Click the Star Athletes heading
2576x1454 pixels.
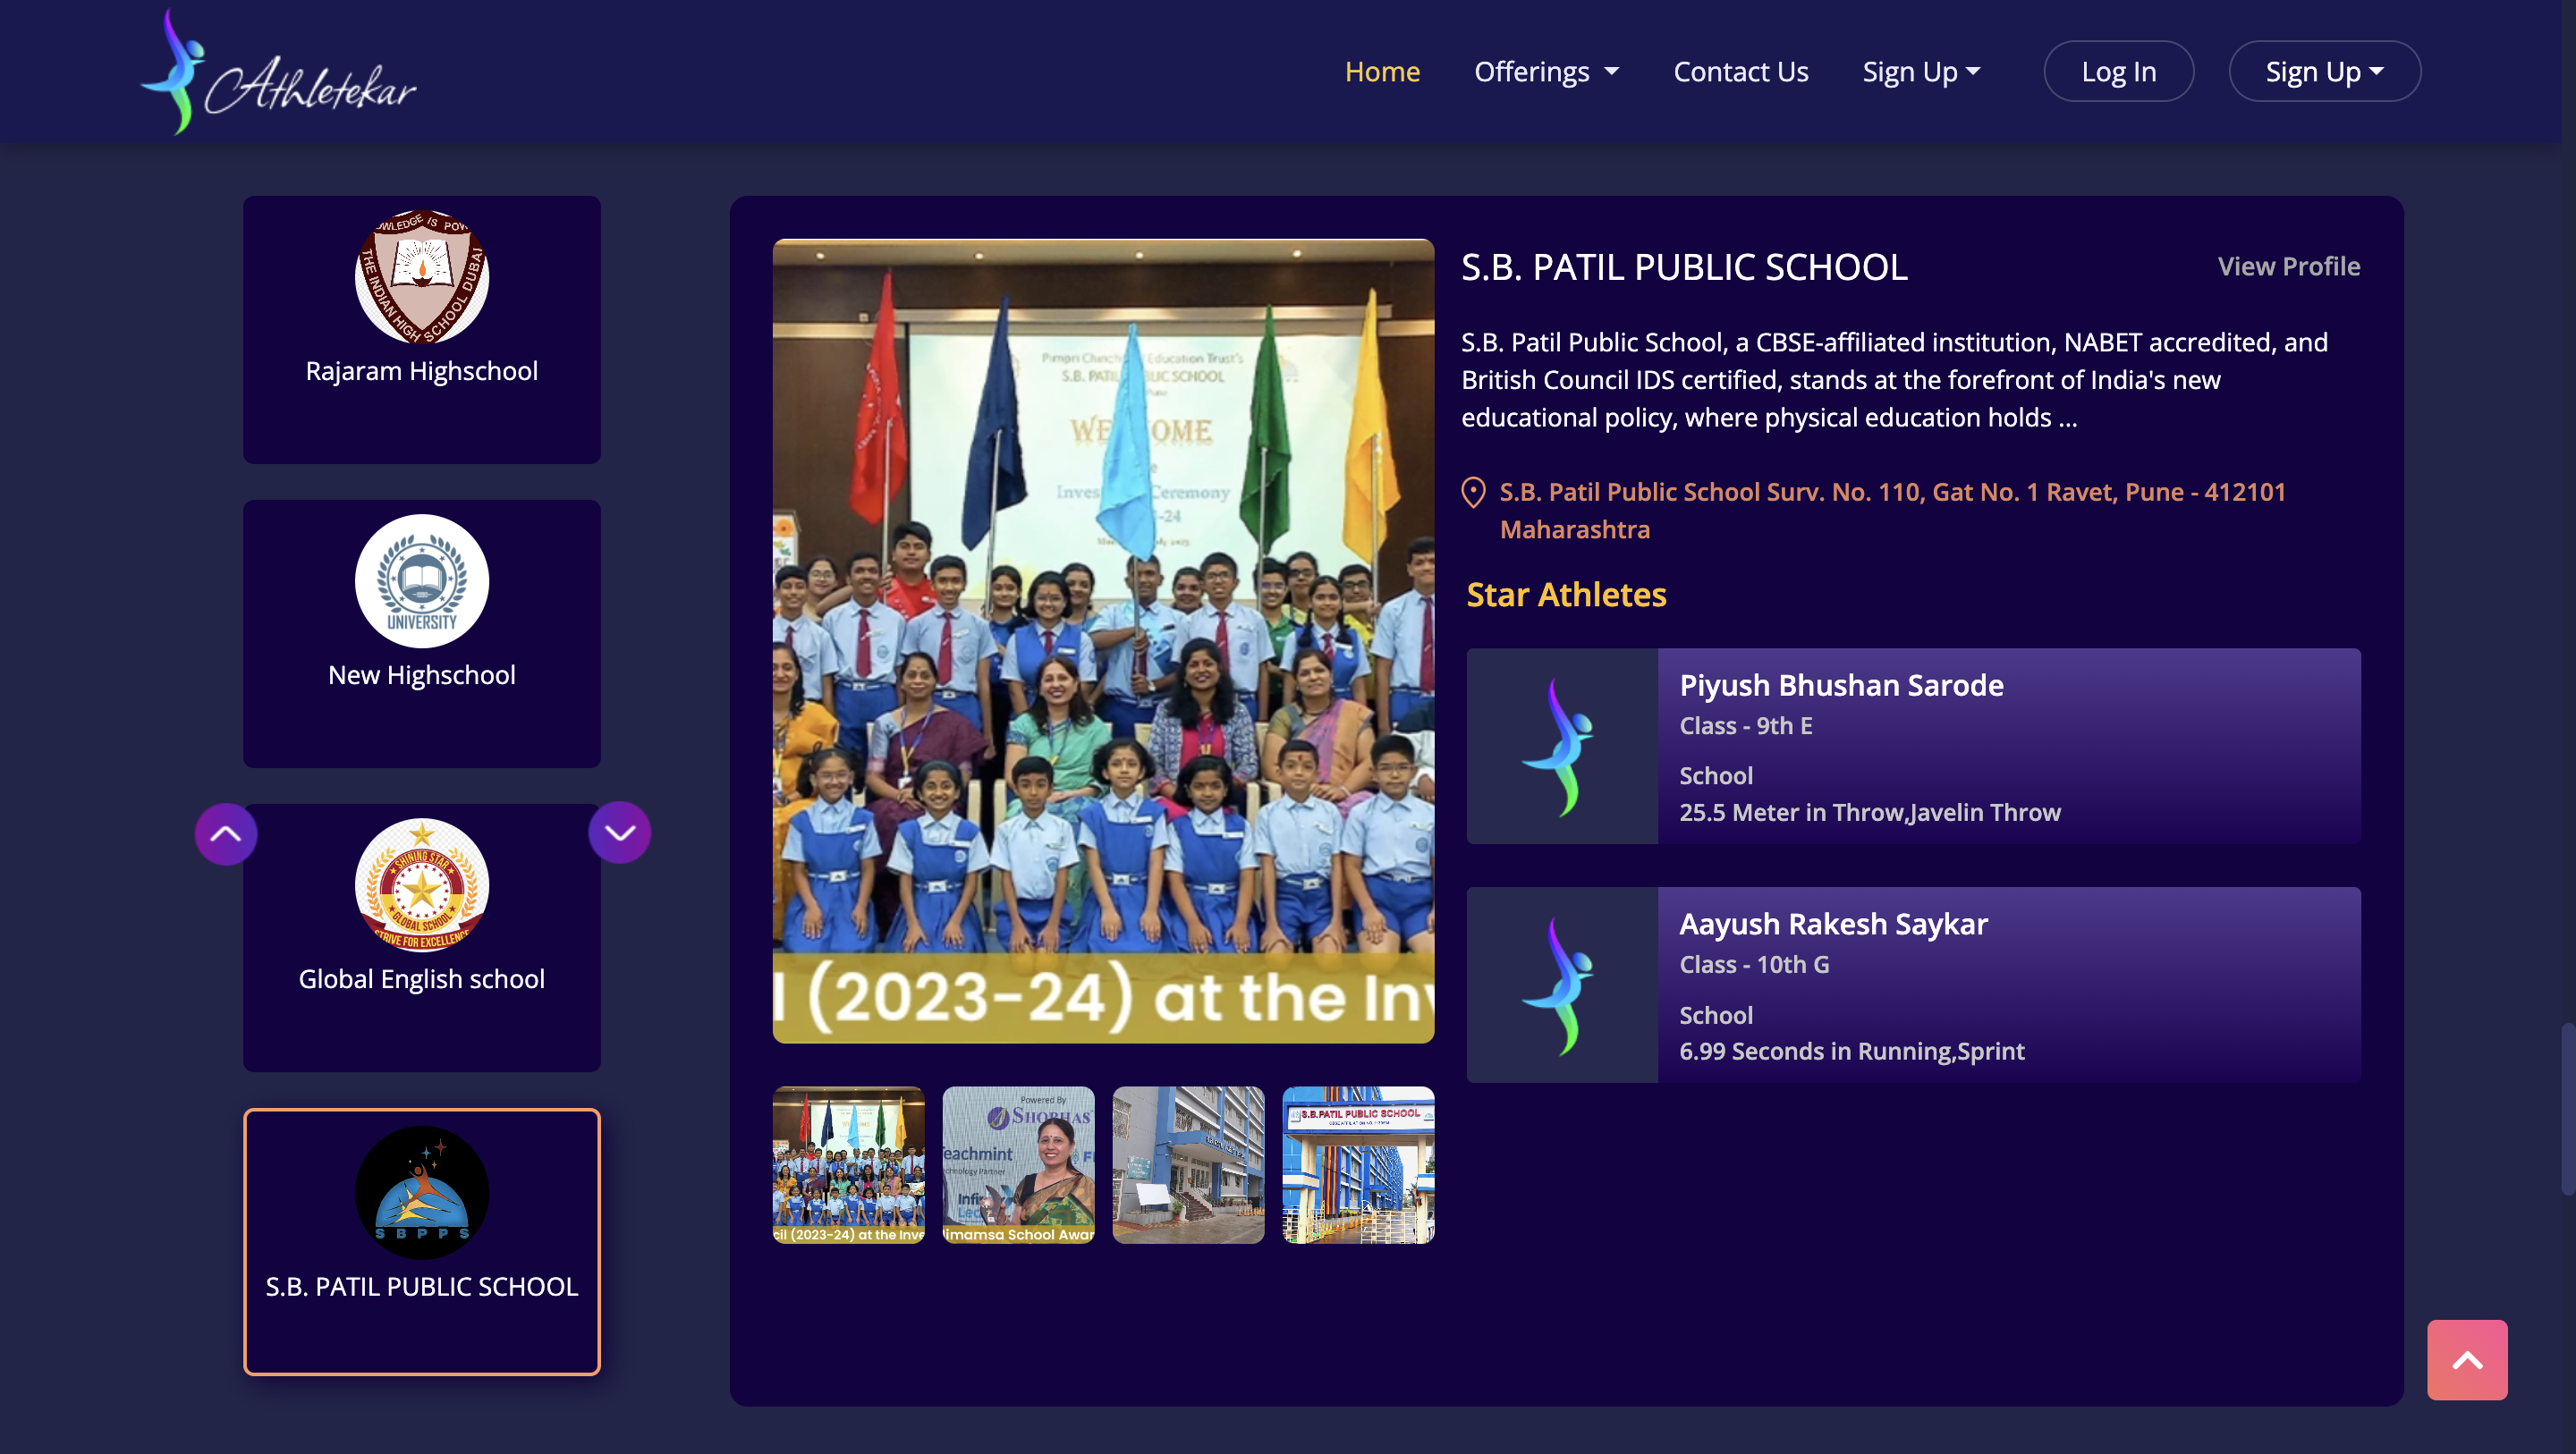tap(1566, 595)
